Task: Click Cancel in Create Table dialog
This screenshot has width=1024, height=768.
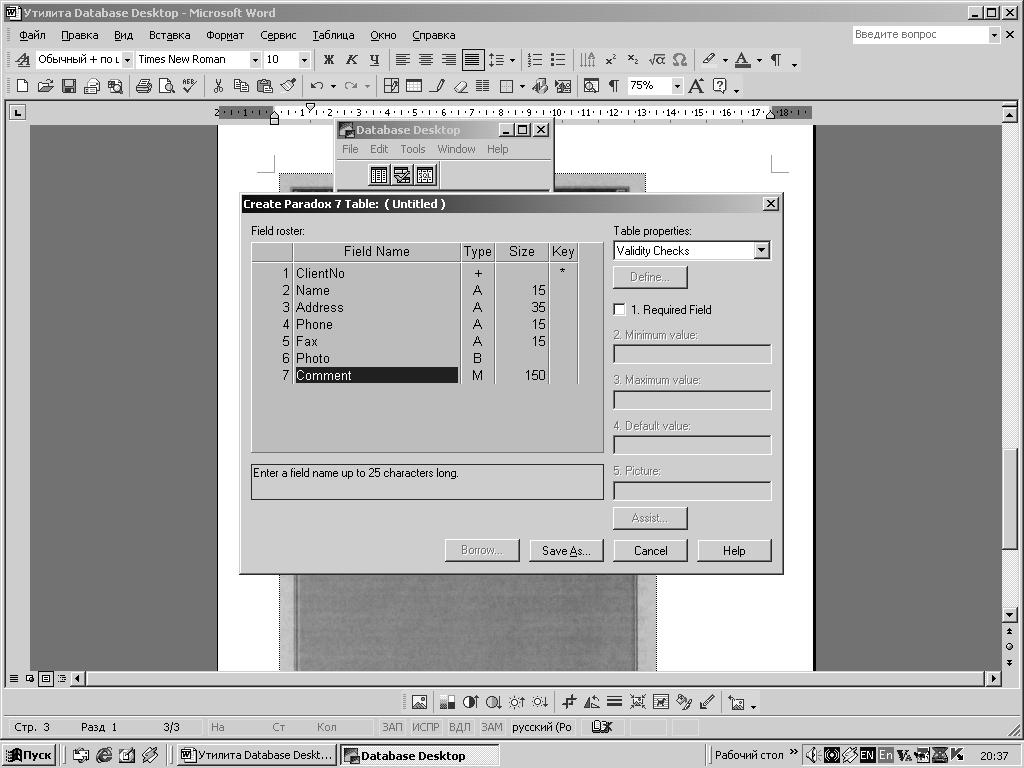Action: (x=650, y=551)
